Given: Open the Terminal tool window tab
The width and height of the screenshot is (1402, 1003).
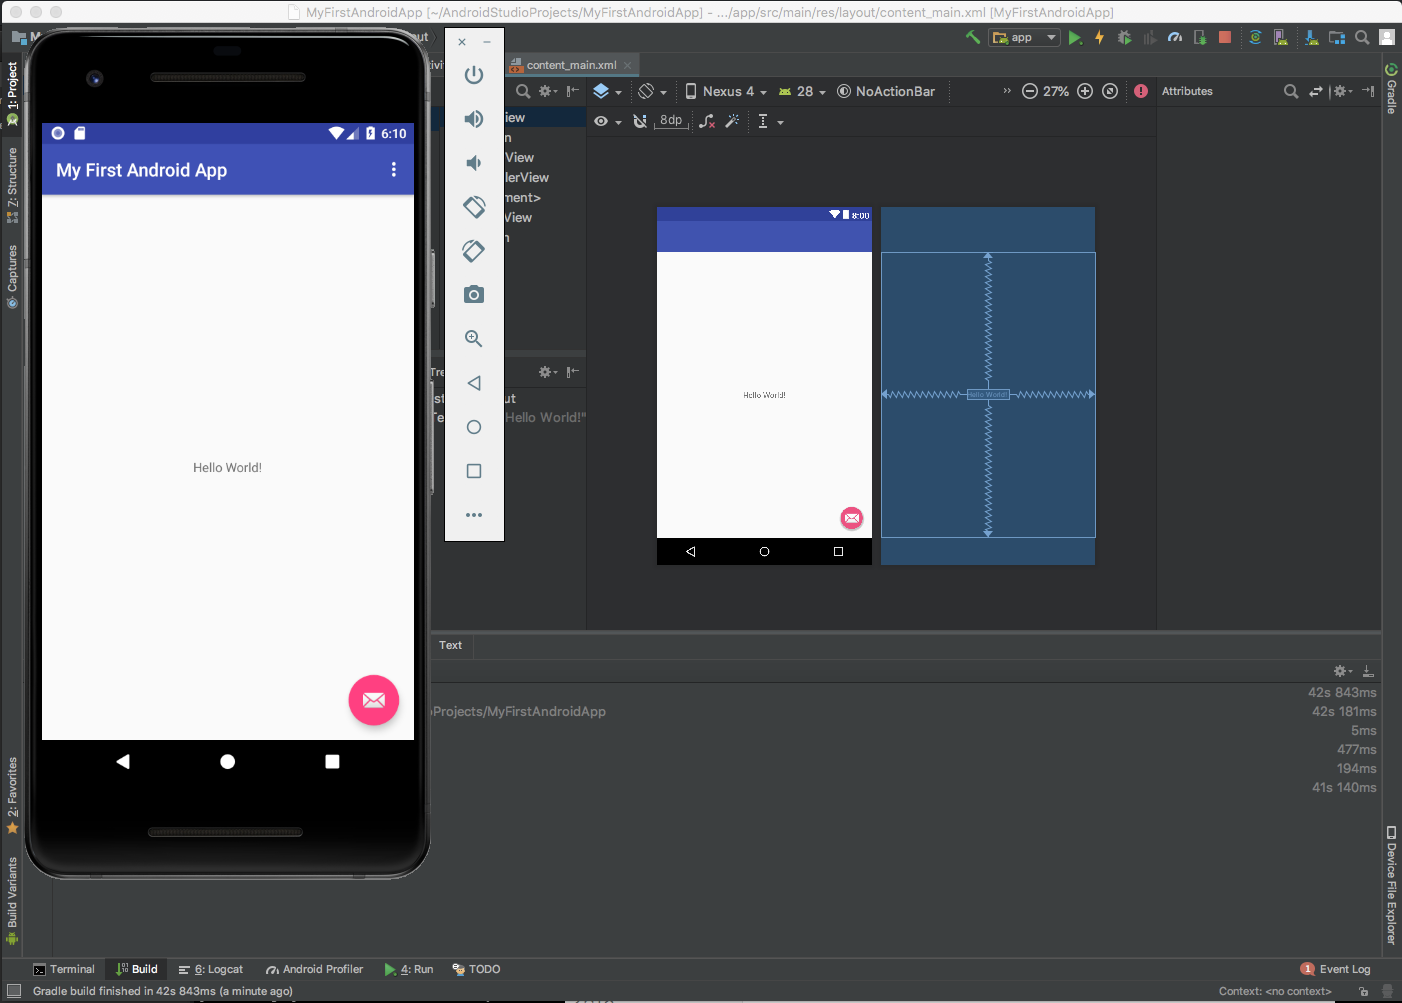Looking at the screenshot, I should 64,969.
